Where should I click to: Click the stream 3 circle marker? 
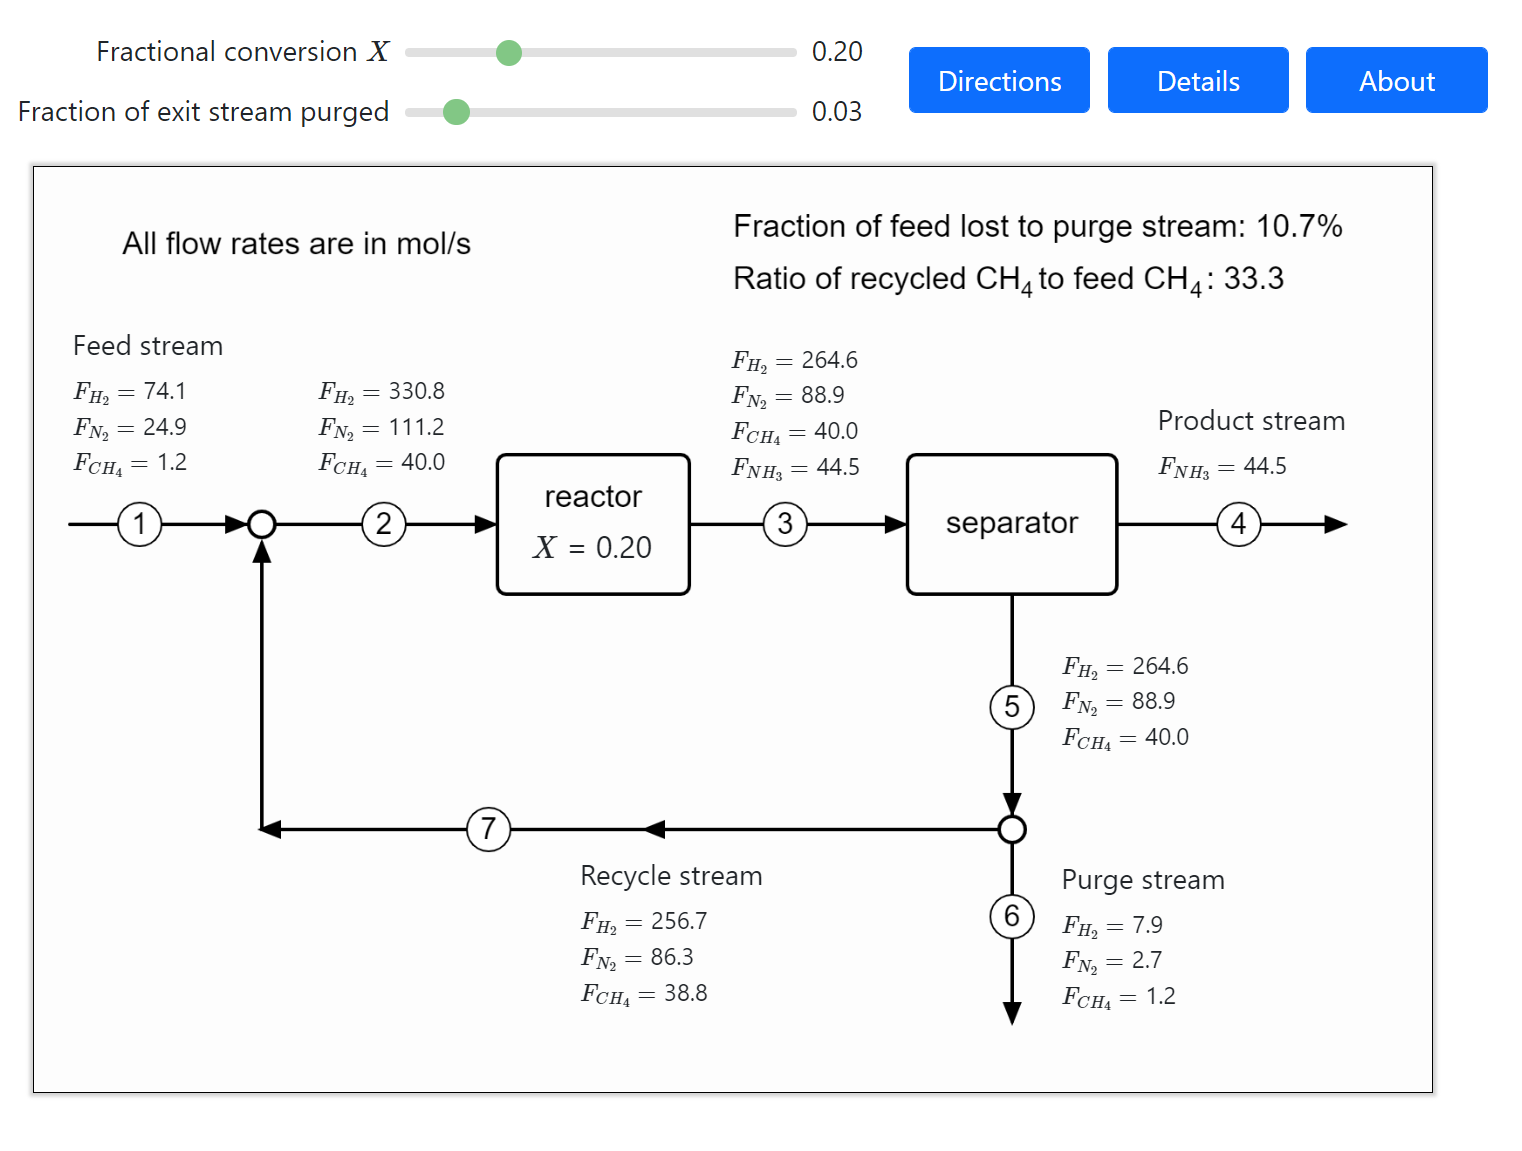coord(785,524)
